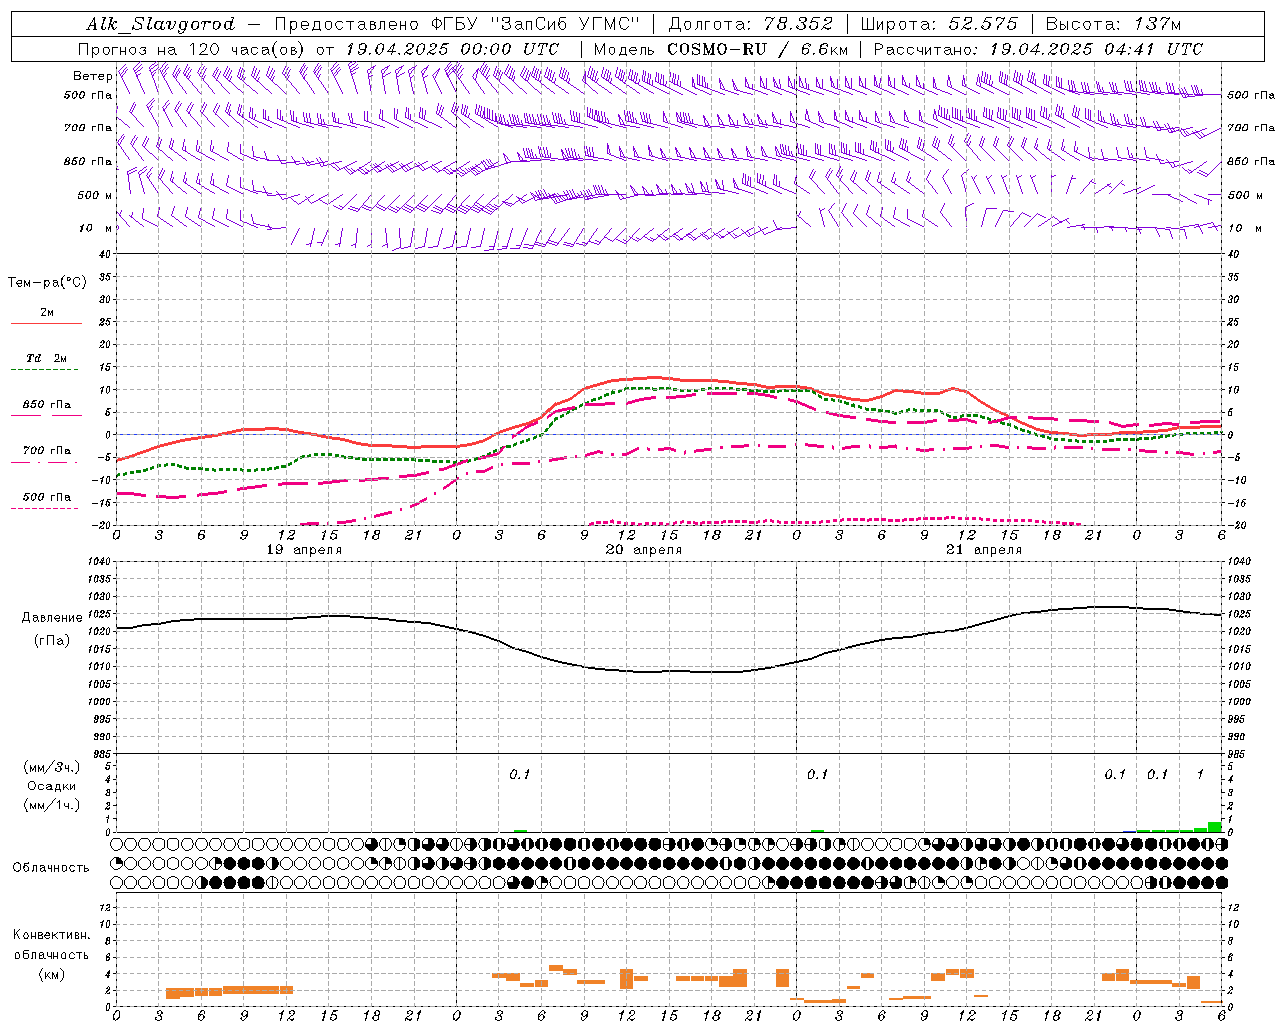The image size is (1280, 1024).
Task: Click the 10 м wind level label on the left
Action: (x=95, y=228)
